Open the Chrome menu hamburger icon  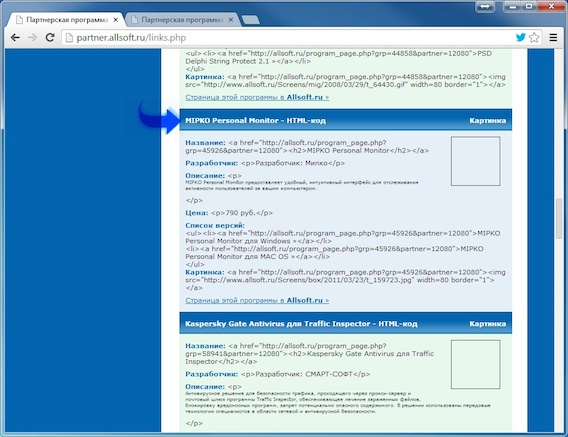[553, 37]
